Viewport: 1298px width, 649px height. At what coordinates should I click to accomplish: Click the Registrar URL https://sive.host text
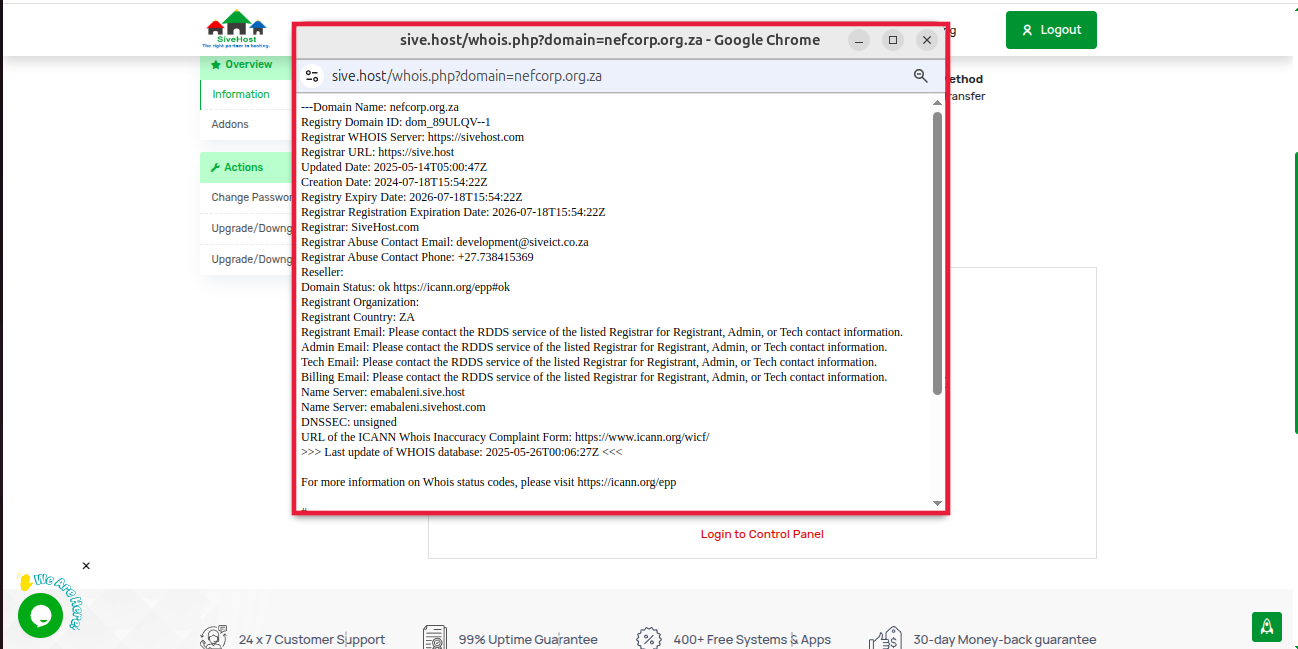point(378,152)
